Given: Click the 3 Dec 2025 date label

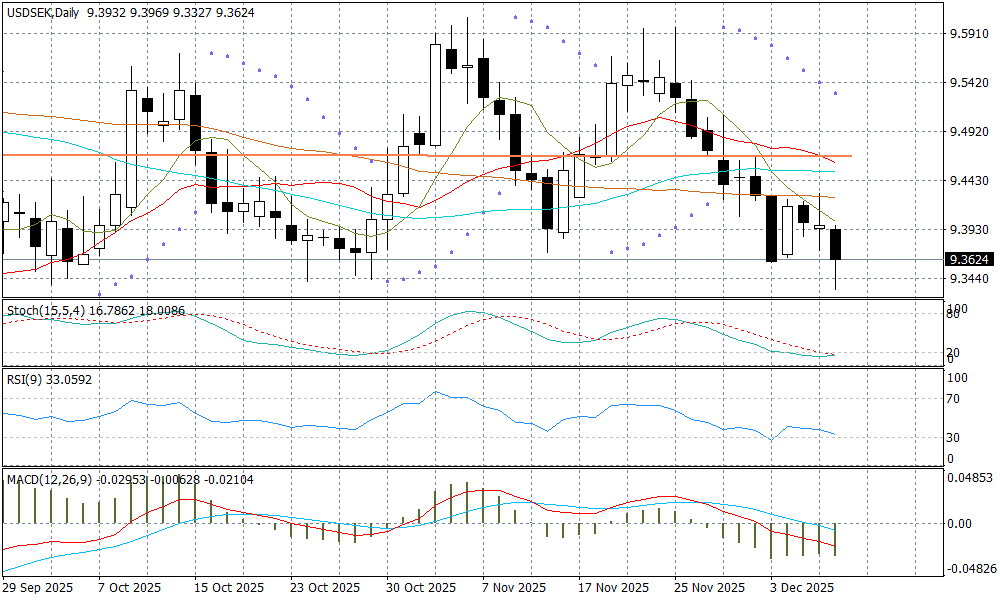Looking at the screenshot, I should pos(801,587).
